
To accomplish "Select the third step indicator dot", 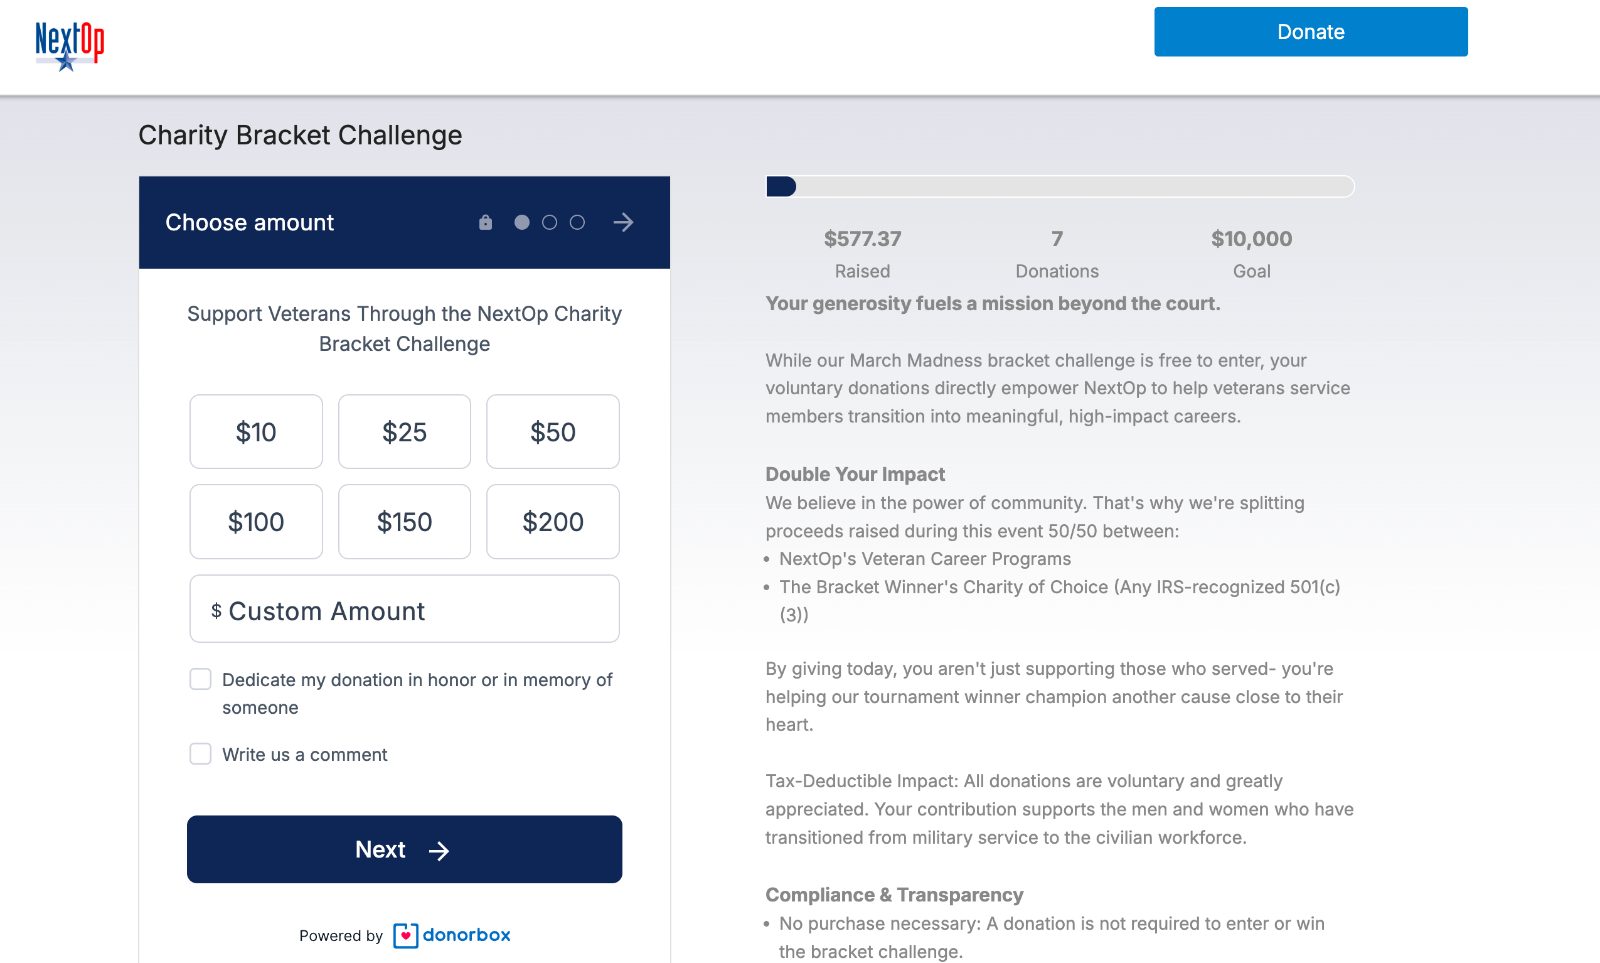I will 577,223.
